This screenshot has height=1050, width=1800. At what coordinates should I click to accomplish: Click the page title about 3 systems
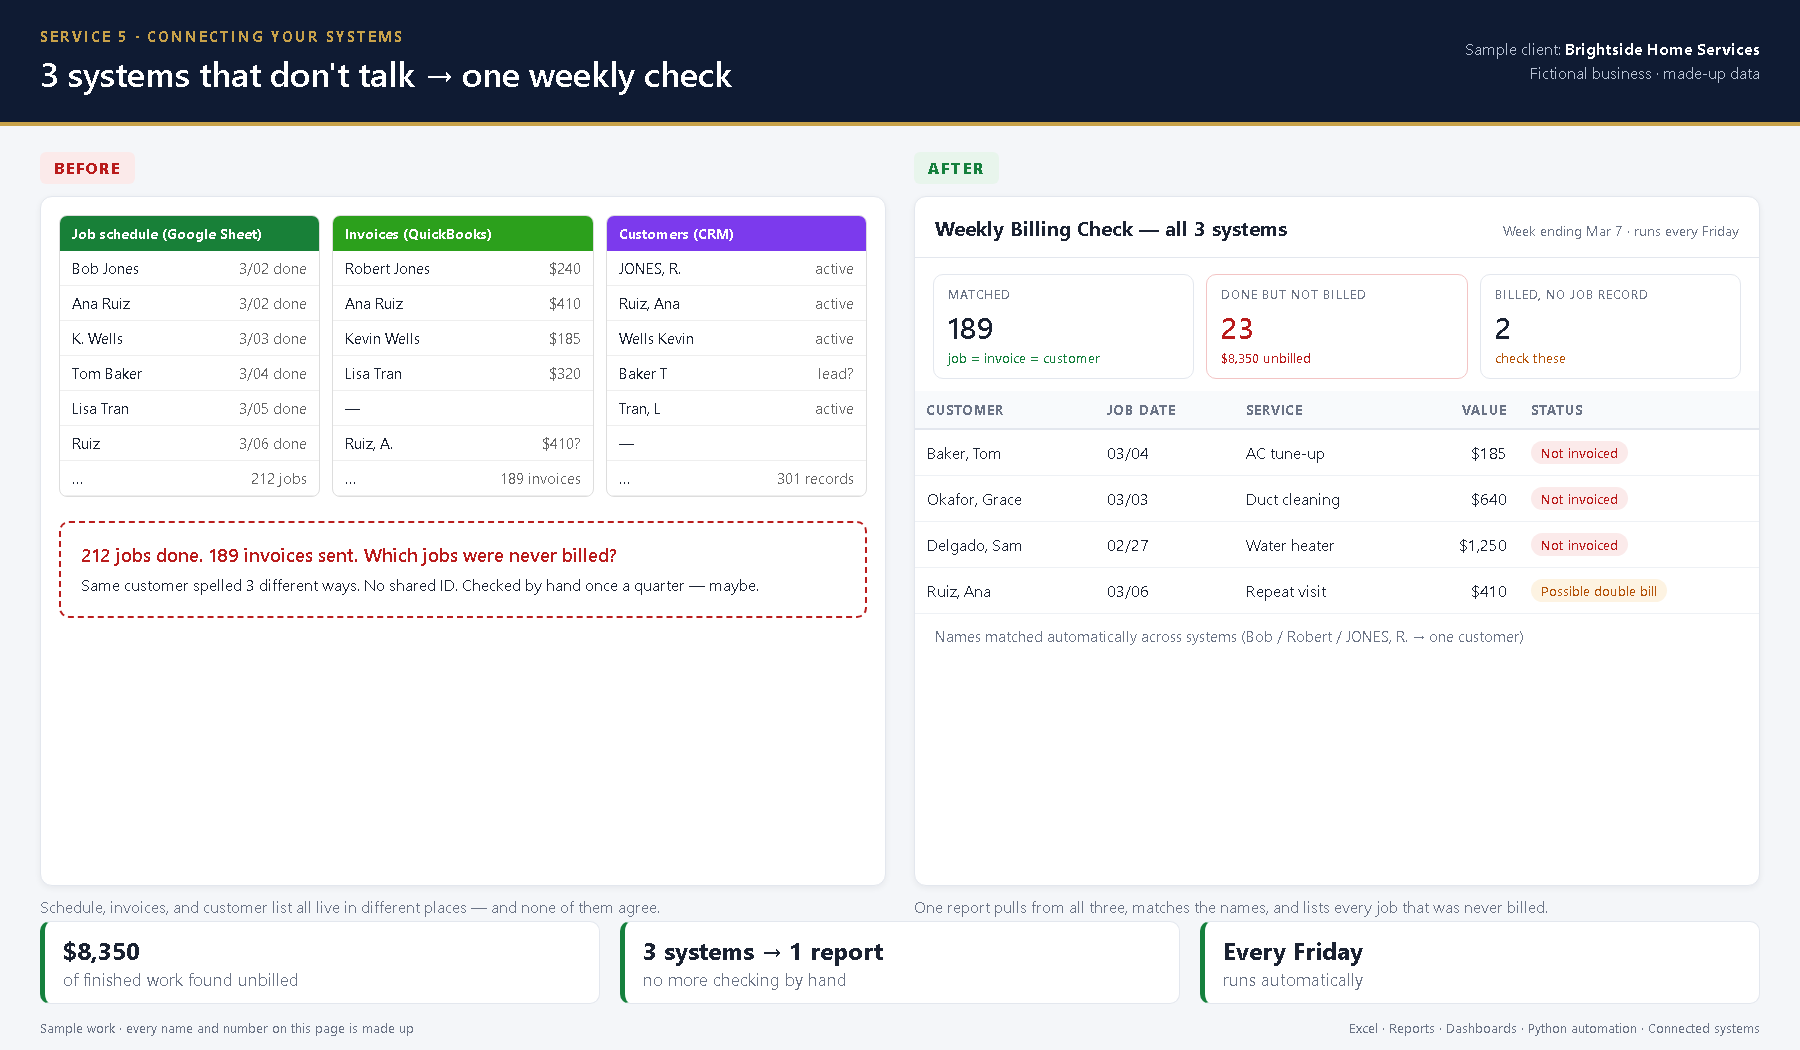386,75
